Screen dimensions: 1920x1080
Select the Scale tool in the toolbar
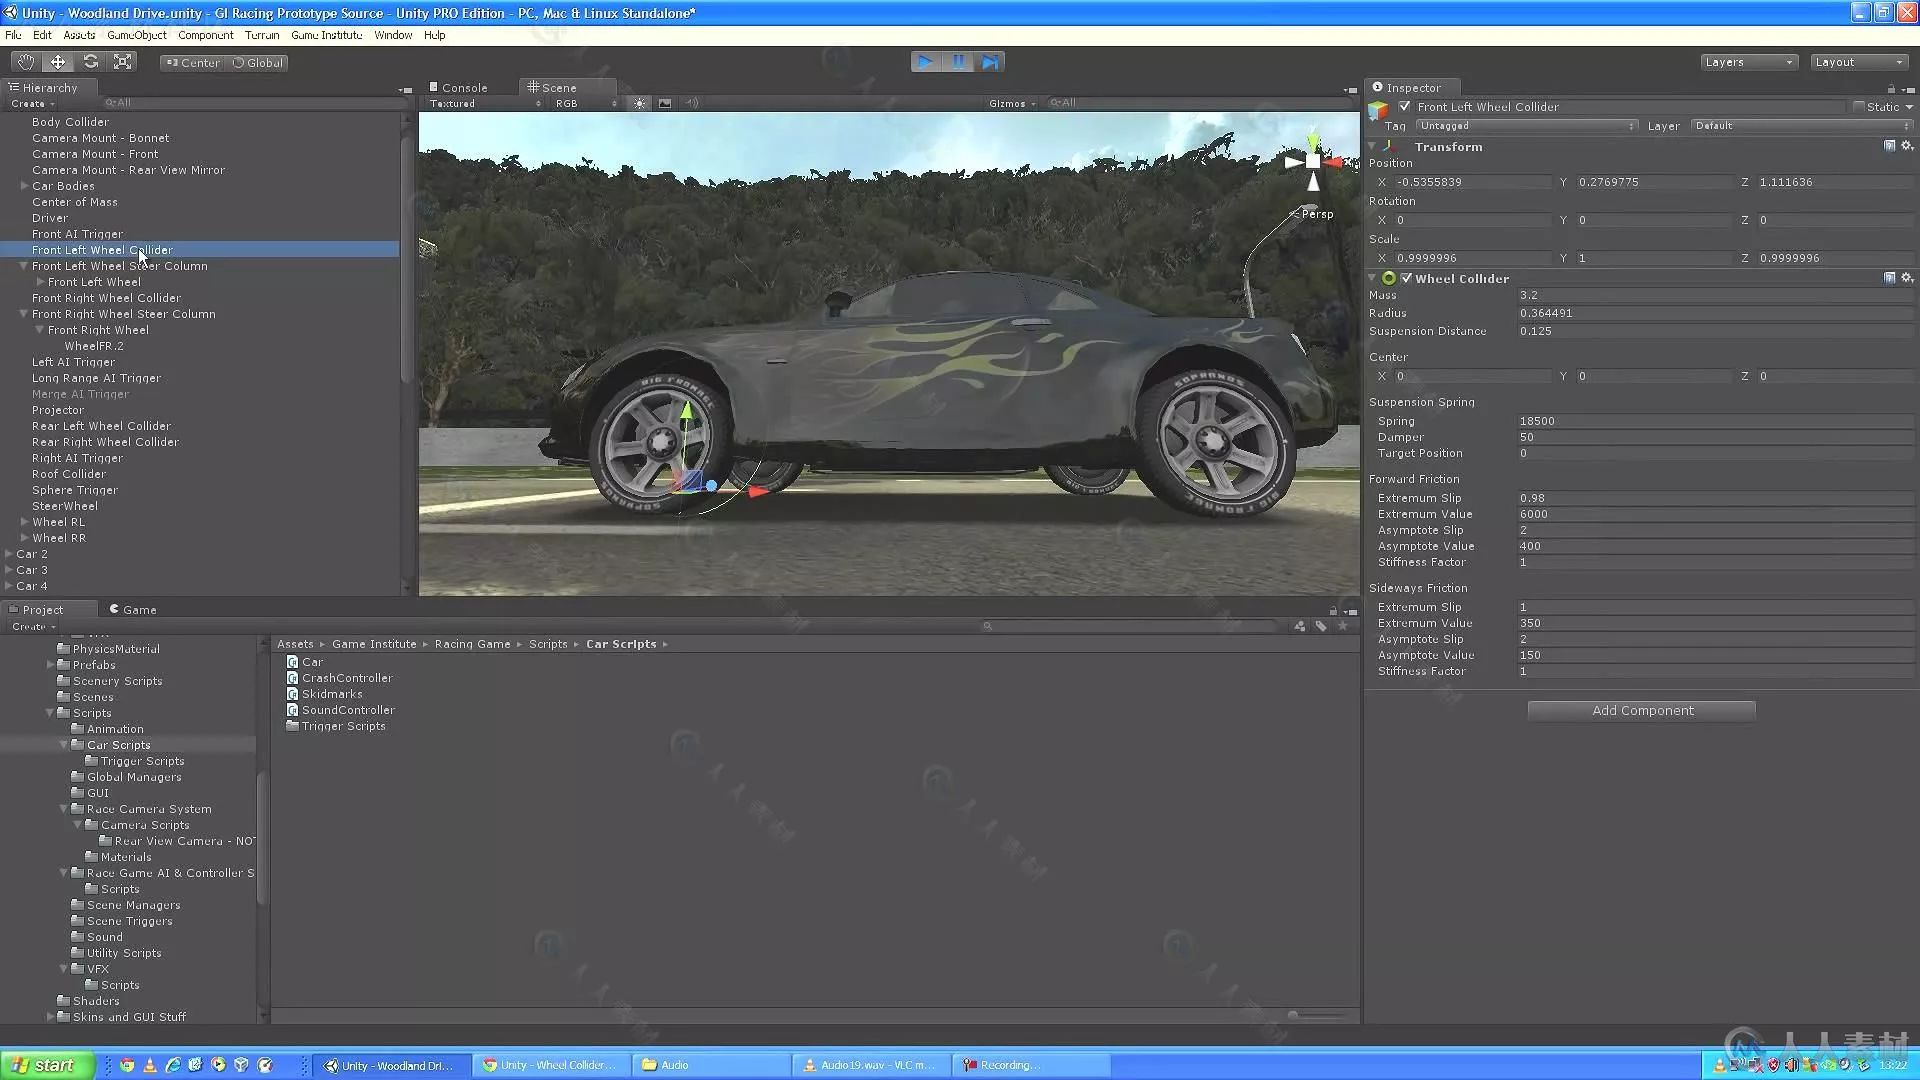(x=123, y=62)
